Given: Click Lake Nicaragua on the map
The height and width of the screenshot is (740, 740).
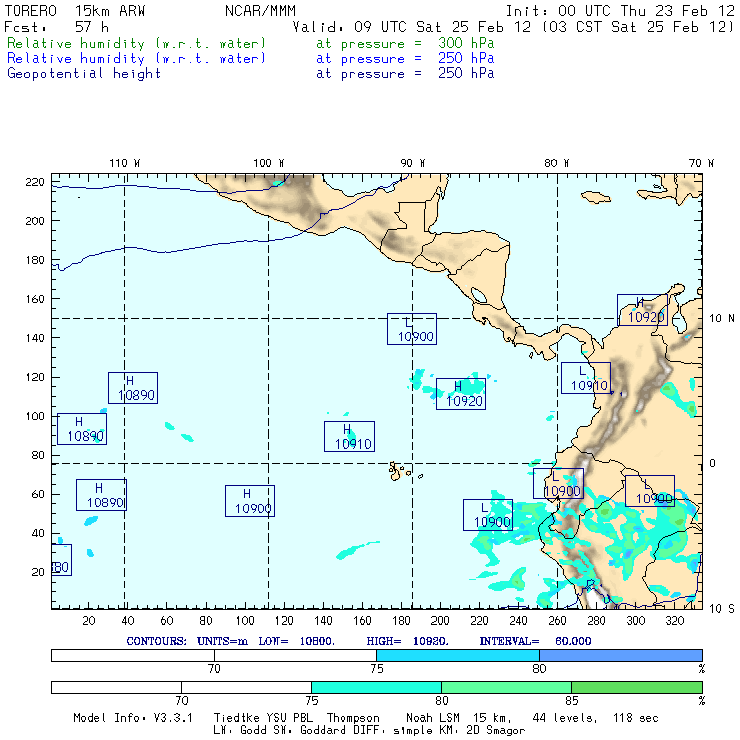Looking at the screenshot, I should pyautogui.click(x=479, y=295).
